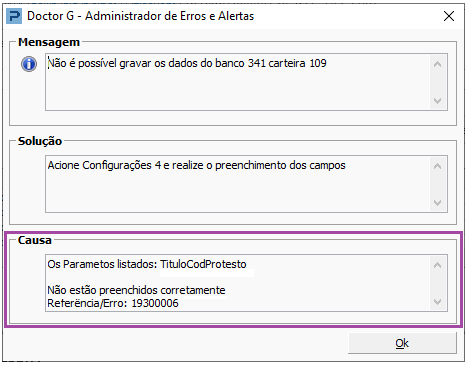Click up arrow of Solução text box scrollbar

click(x=437, y=166)
